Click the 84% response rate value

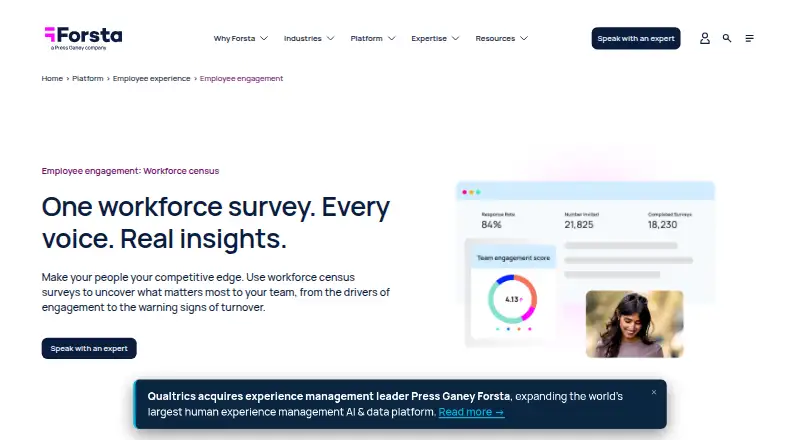491,225
